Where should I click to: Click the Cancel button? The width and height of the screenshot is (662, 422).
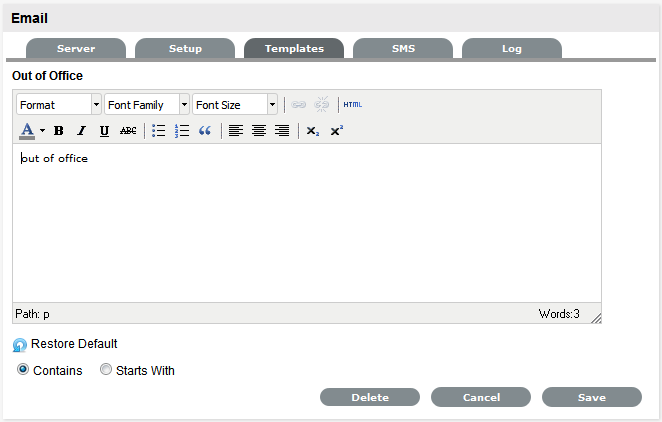click(x=481, y=397)
